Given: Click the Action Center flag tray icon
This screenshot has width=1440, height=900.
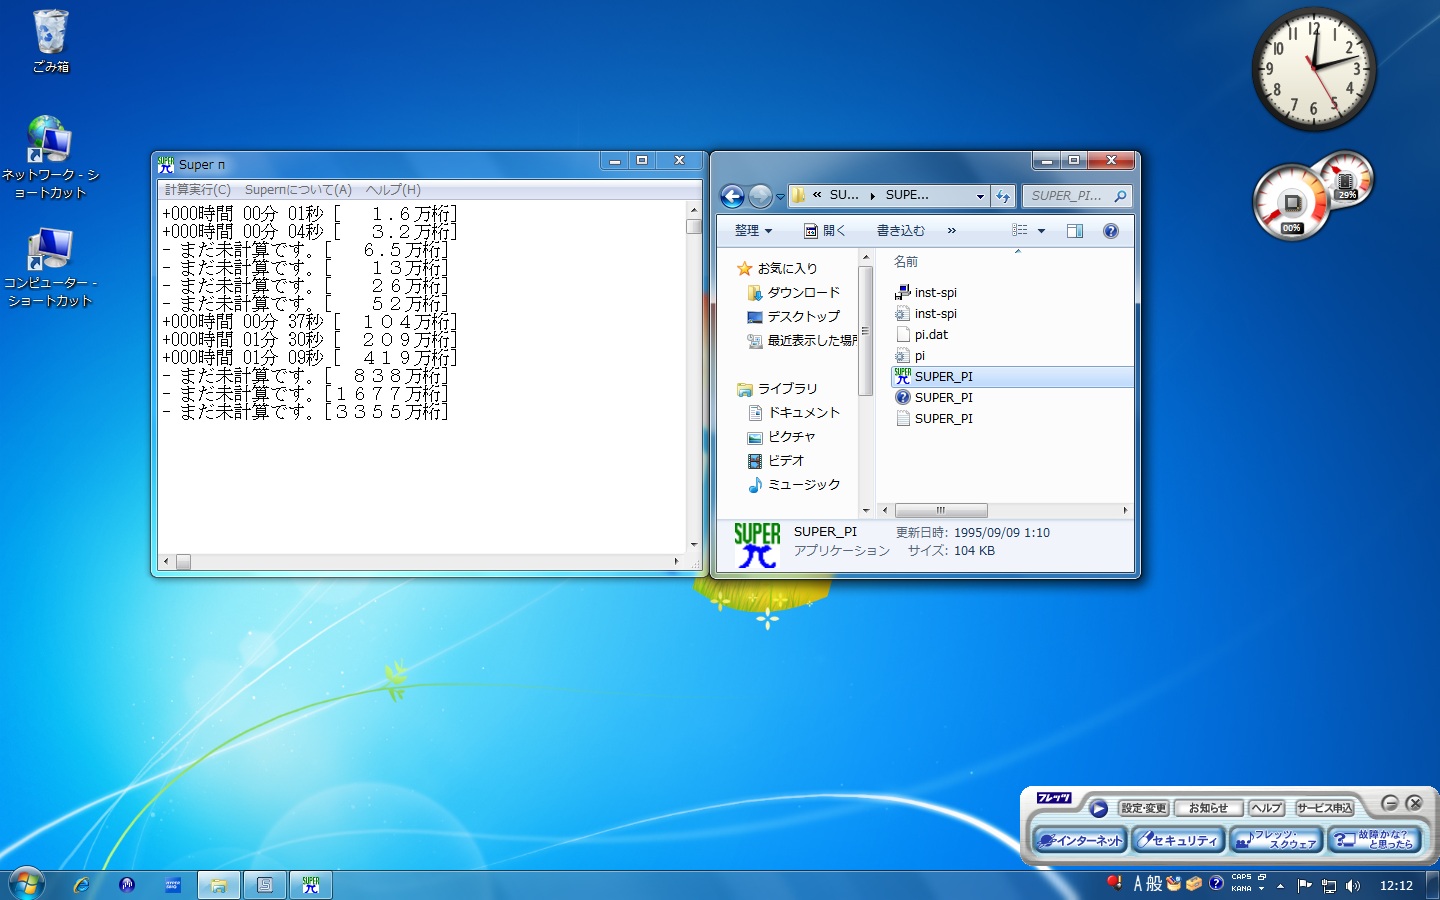Looking at the screenshot, I should click(1304, 885).
